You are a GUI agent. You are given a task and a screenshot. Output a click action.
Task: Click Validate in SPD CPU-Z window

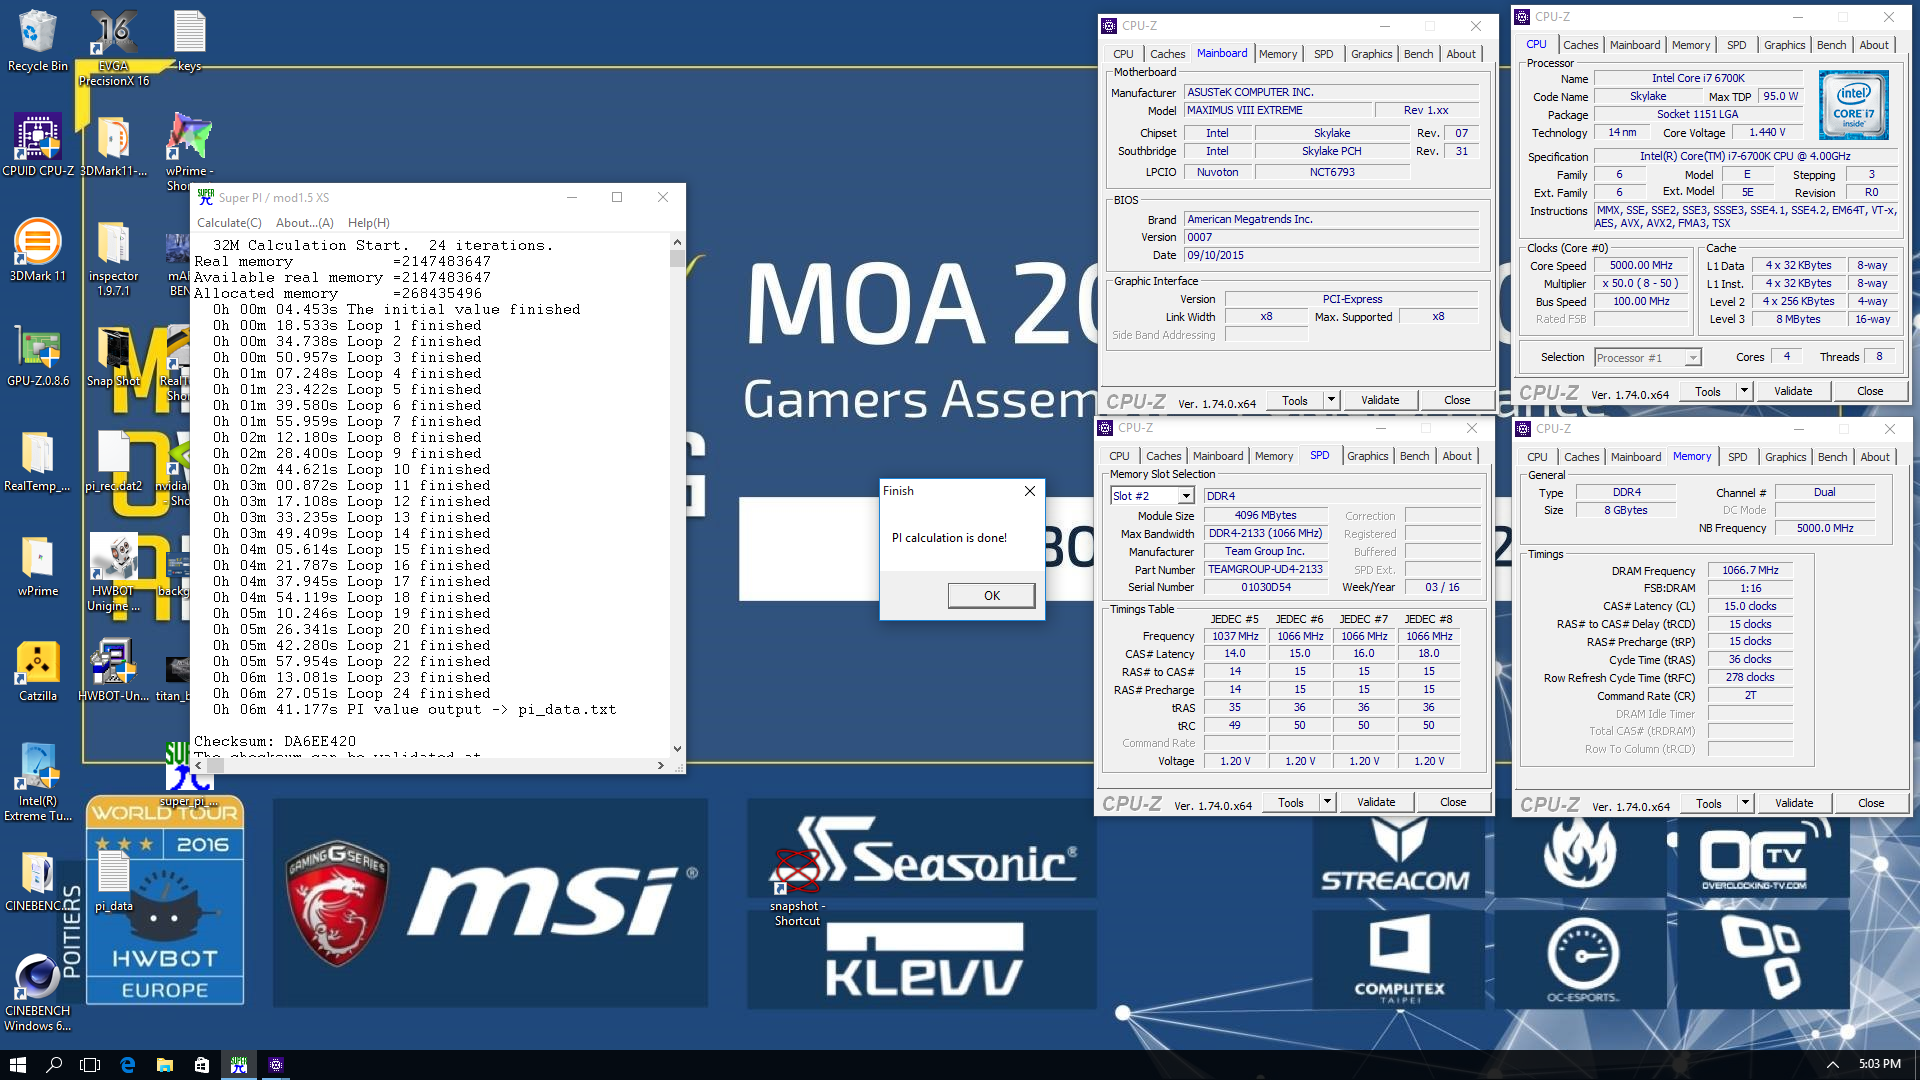pyautogui.click(x=1376, y=802)
